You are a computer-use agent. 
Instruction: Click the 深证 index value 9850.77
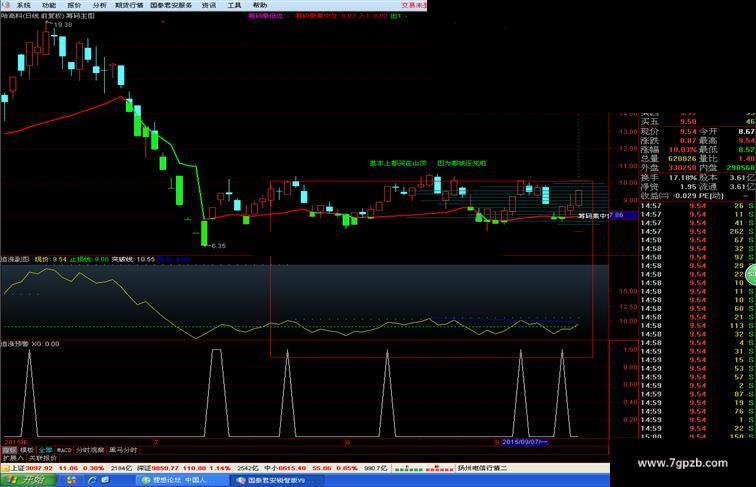click(x=165, y=468)
